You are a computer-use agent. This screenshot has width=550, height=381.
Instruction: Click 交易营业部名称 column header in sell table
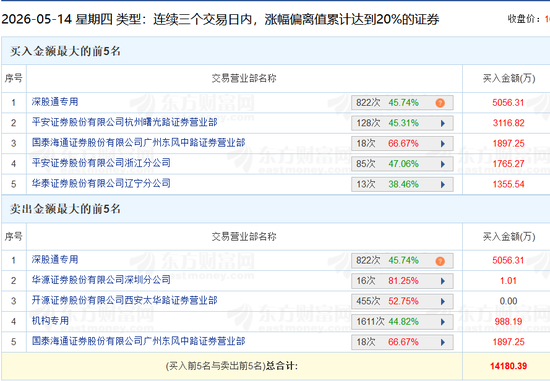(x=244, y=236)
